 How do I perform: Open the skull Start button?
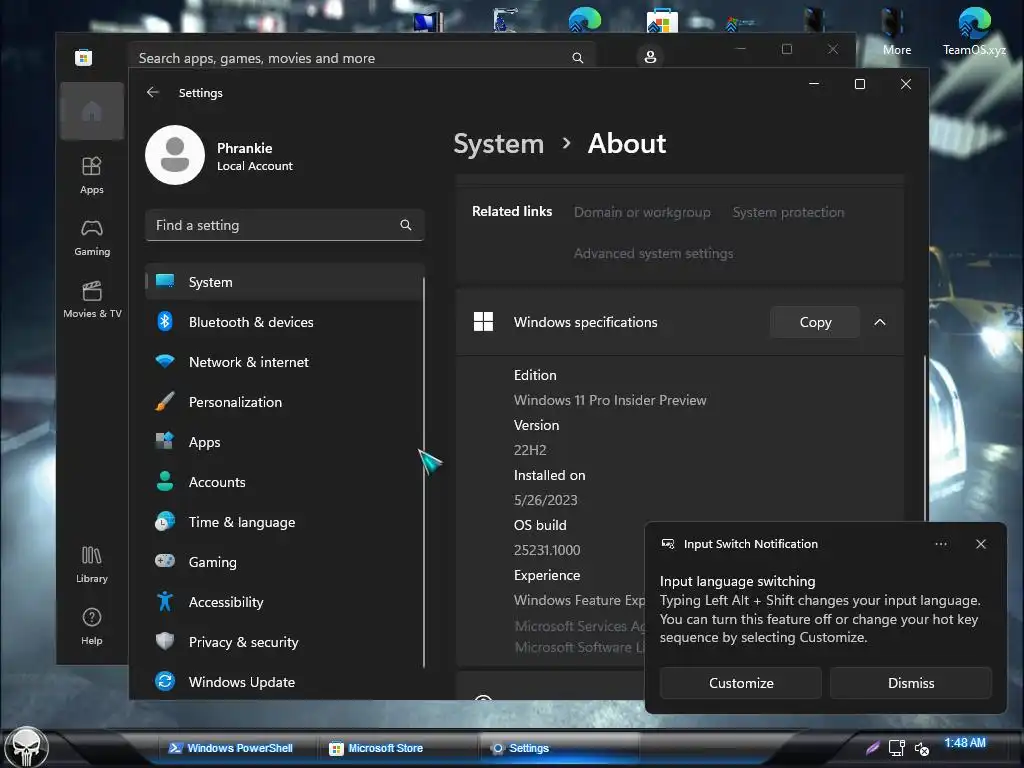coord(26,747)
